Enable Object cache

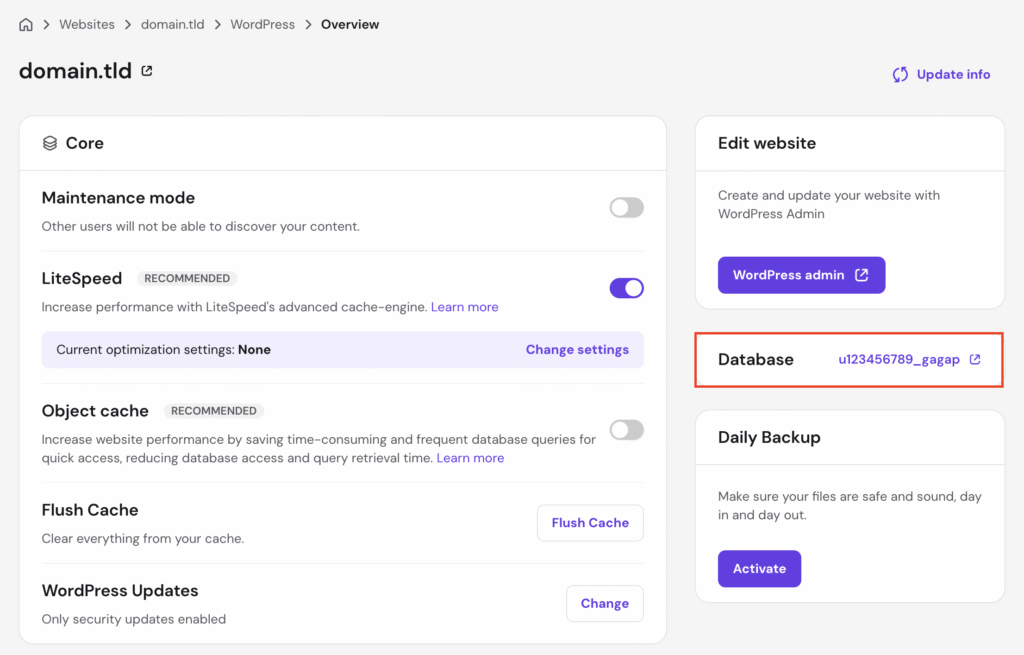(626, 430)
